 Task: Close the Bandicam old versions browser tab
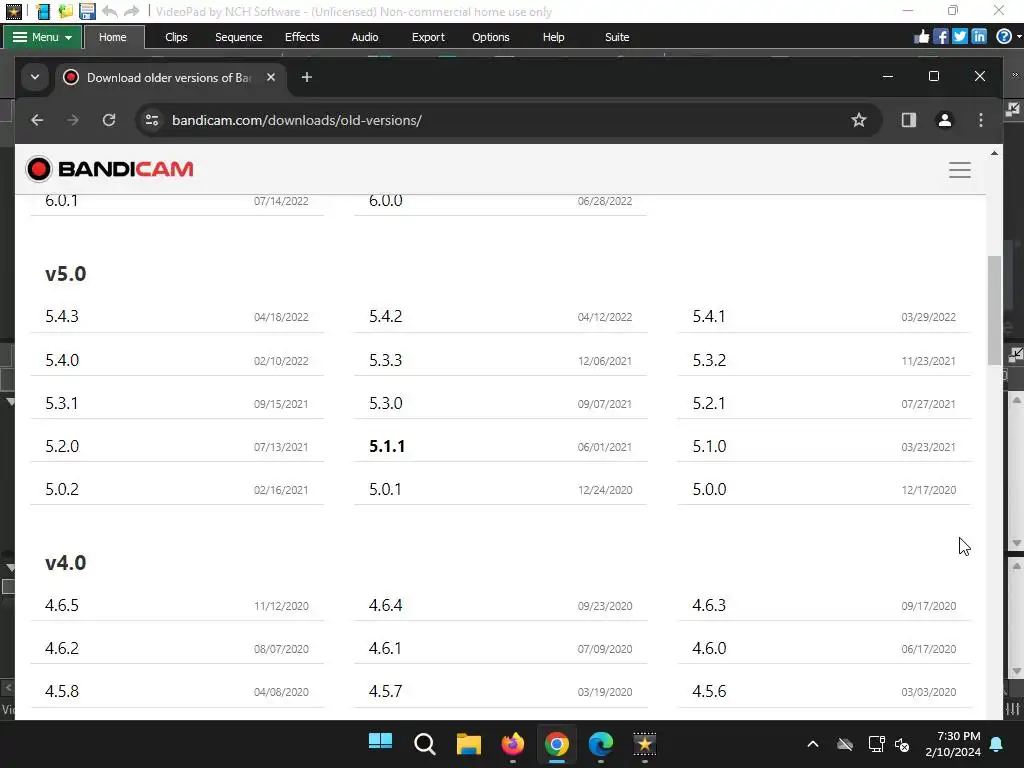pyautogui.click(x=271, y=77)
